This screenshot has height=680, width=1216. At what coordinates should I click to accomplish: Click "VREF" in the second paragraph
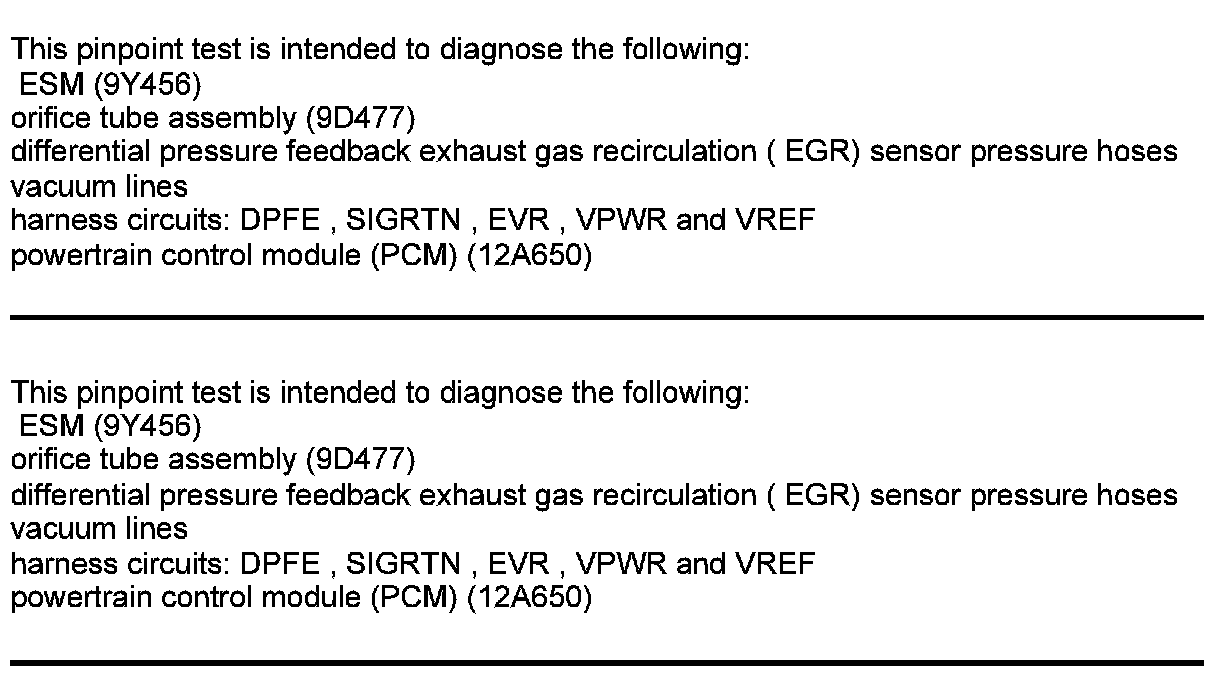tap(775, 564)
